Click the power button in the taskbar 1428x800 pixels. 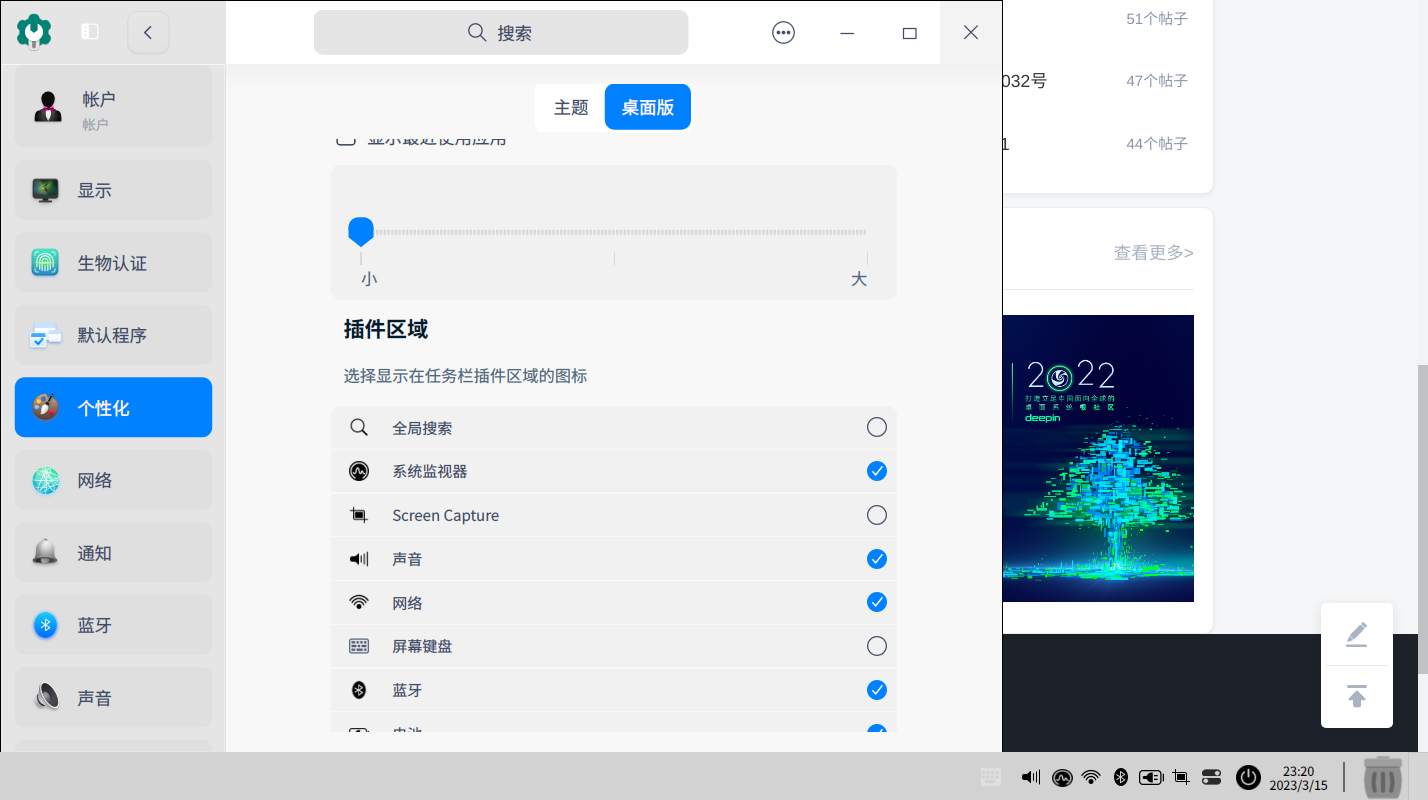coord(1248,777)
